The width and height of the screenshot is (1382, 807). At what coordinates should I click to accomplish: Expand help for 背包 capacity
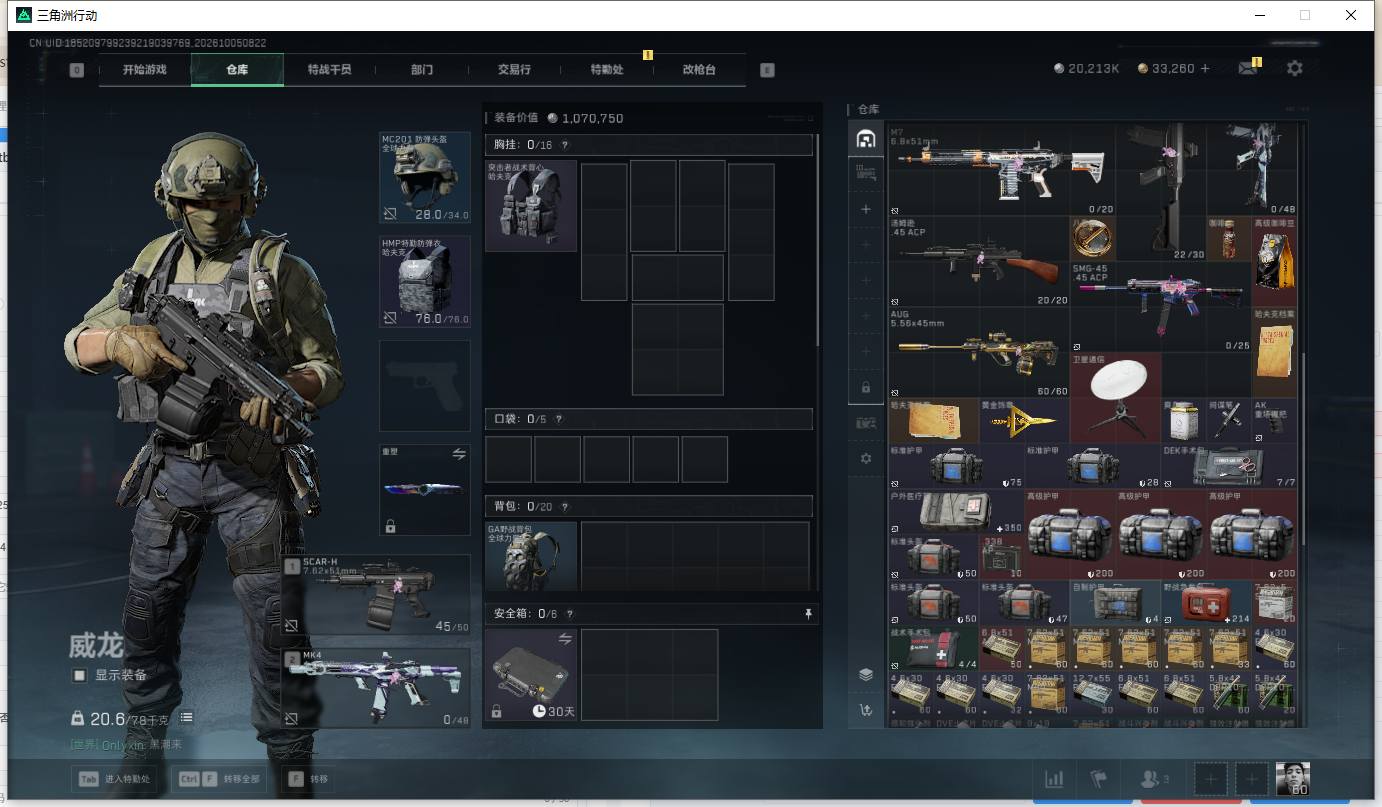[565, 507]
